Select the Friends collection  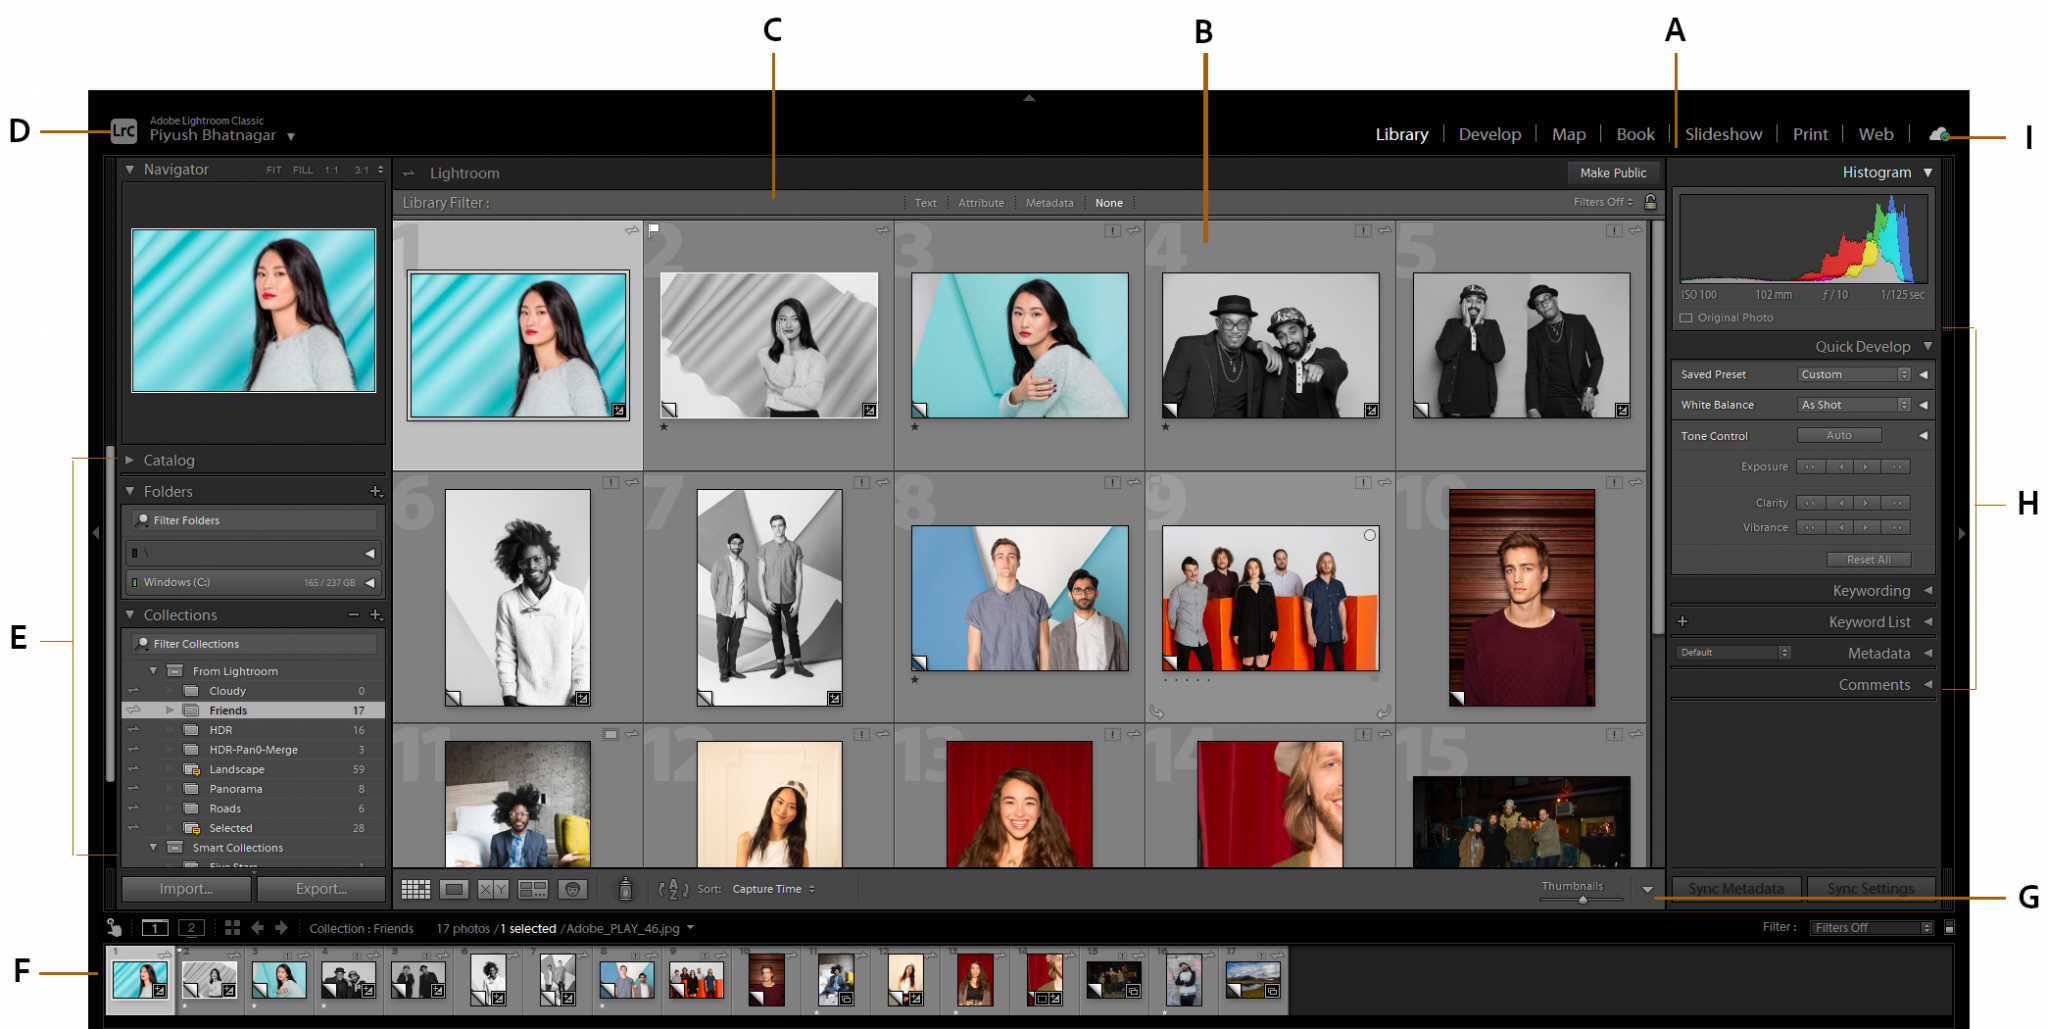point(228,710)
